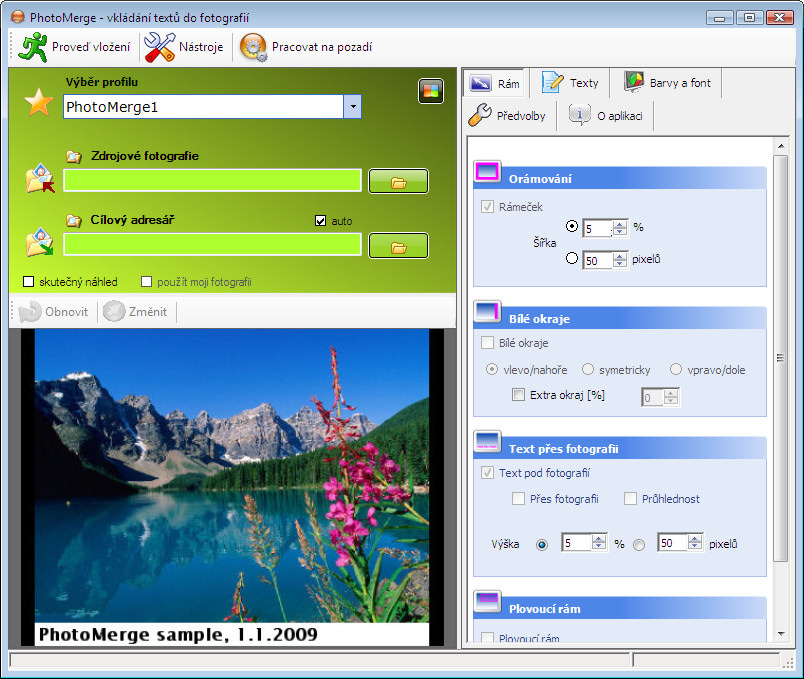Decrease the Výška percent spinner value
Screen dimensions: 804x679
[598, 546]
